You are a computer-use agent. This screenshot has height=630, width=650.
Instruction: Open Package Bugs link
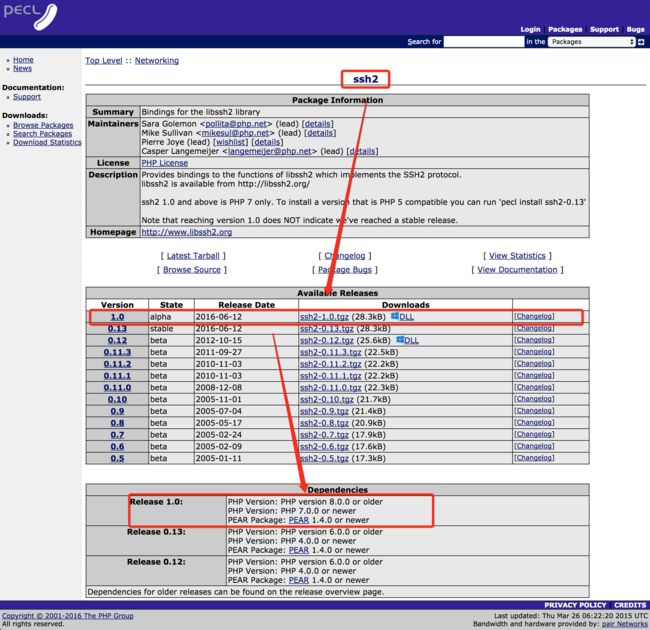pos(344,270)
